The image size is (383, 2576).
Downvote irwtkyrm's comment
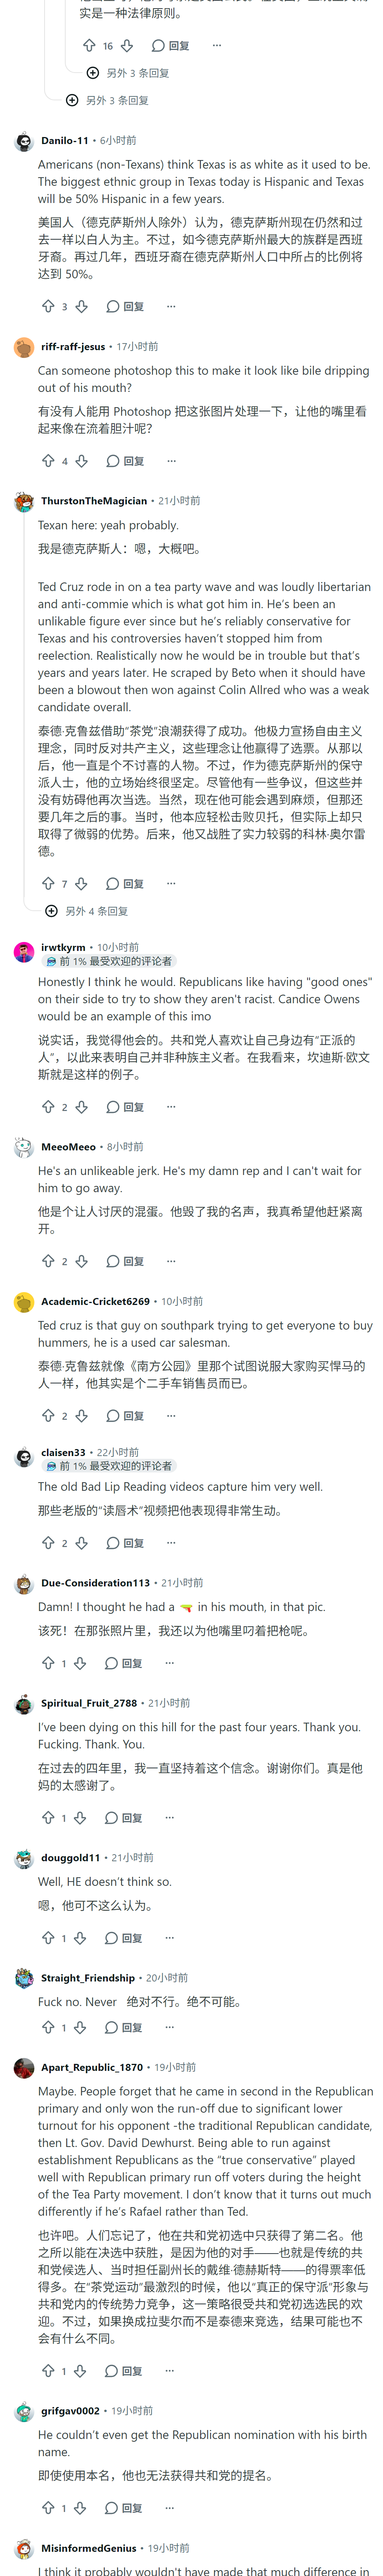click(82, 1107)
